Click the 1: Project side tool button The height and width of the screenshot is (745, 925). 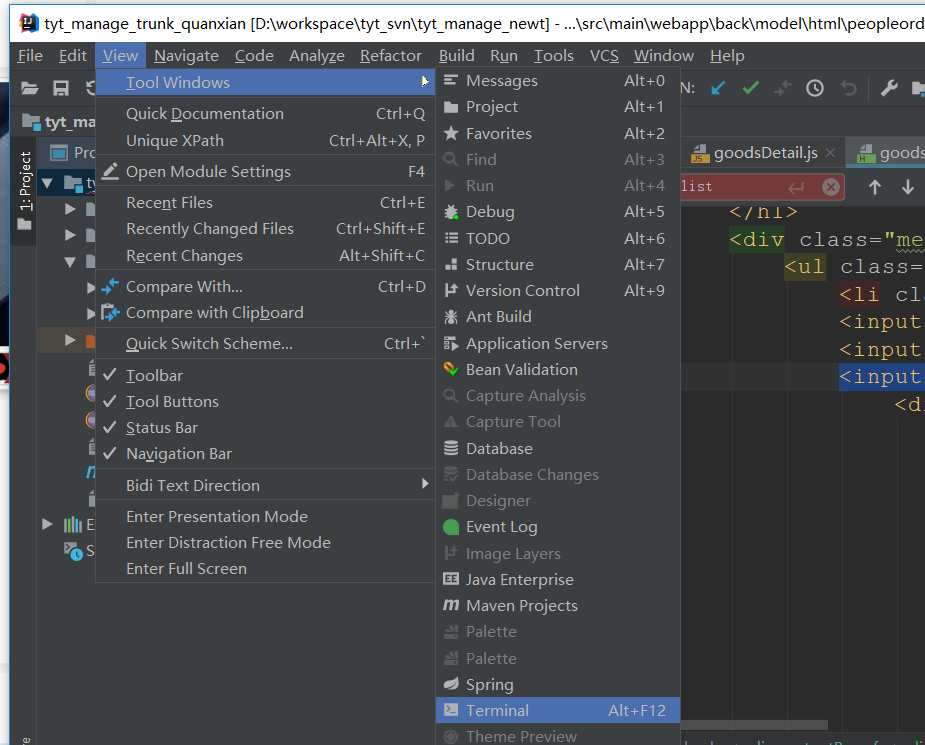[25, 191]
